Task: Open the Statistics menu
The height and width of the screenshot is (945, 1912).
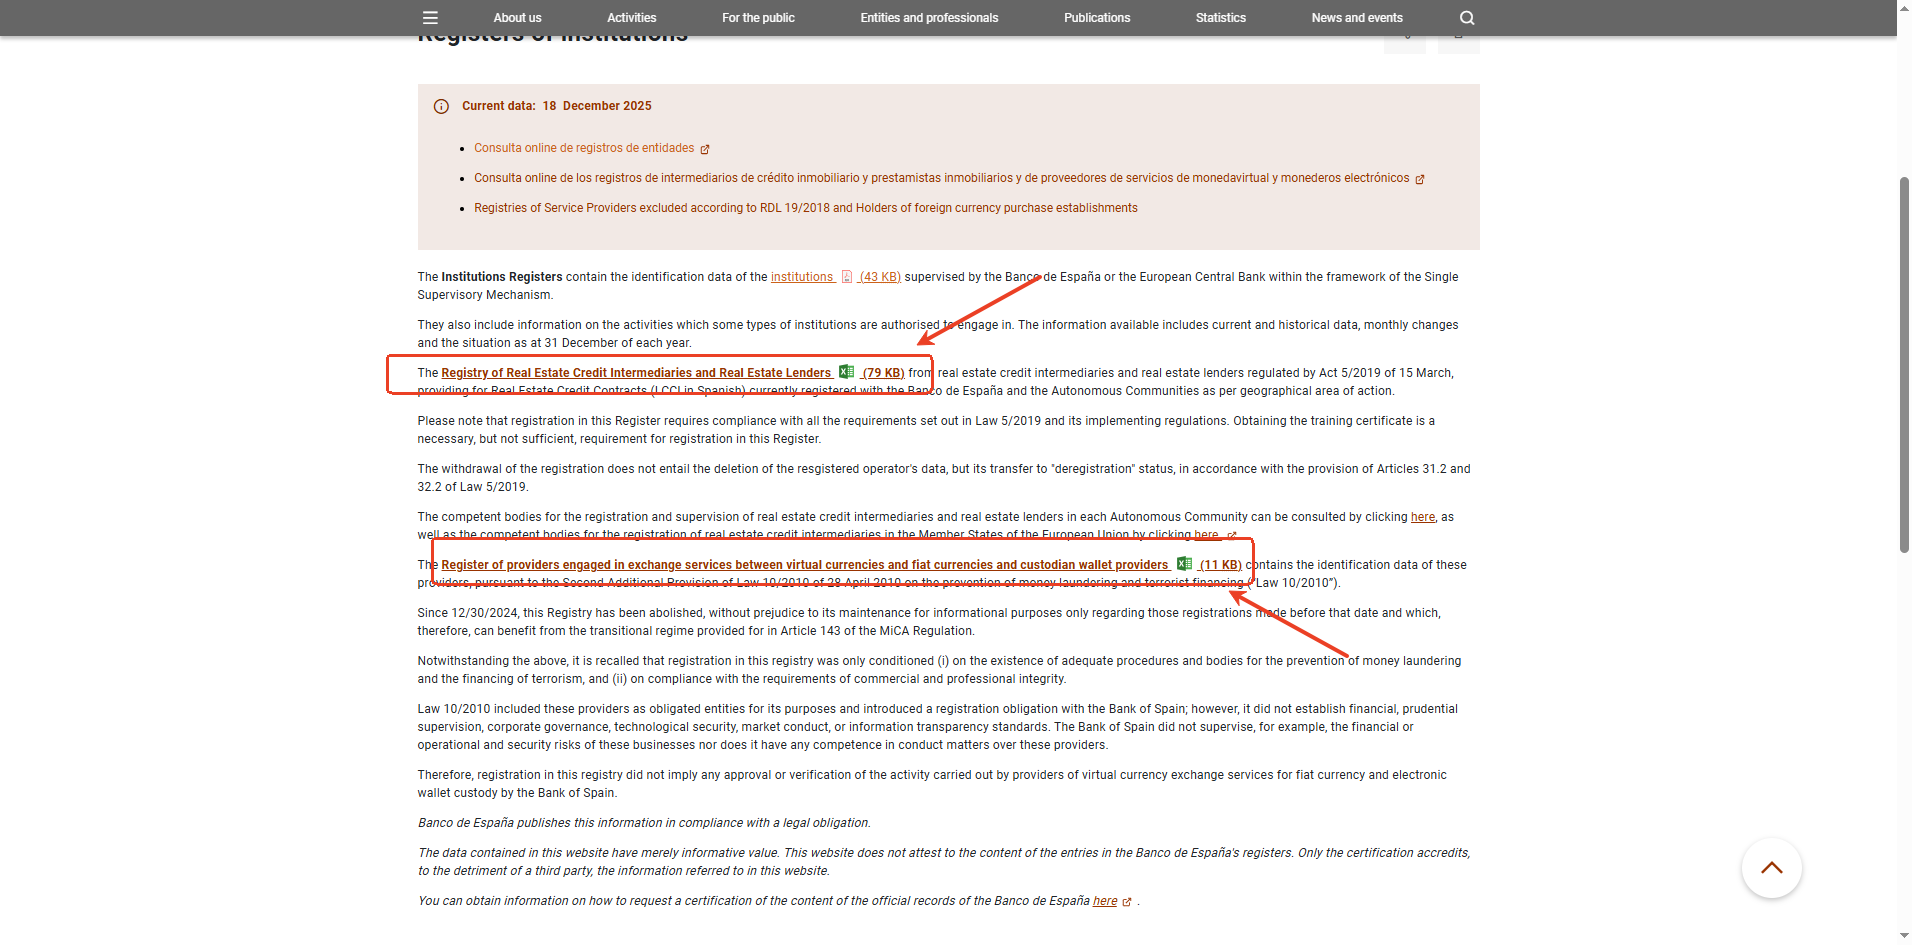Action: (1220, 18)
